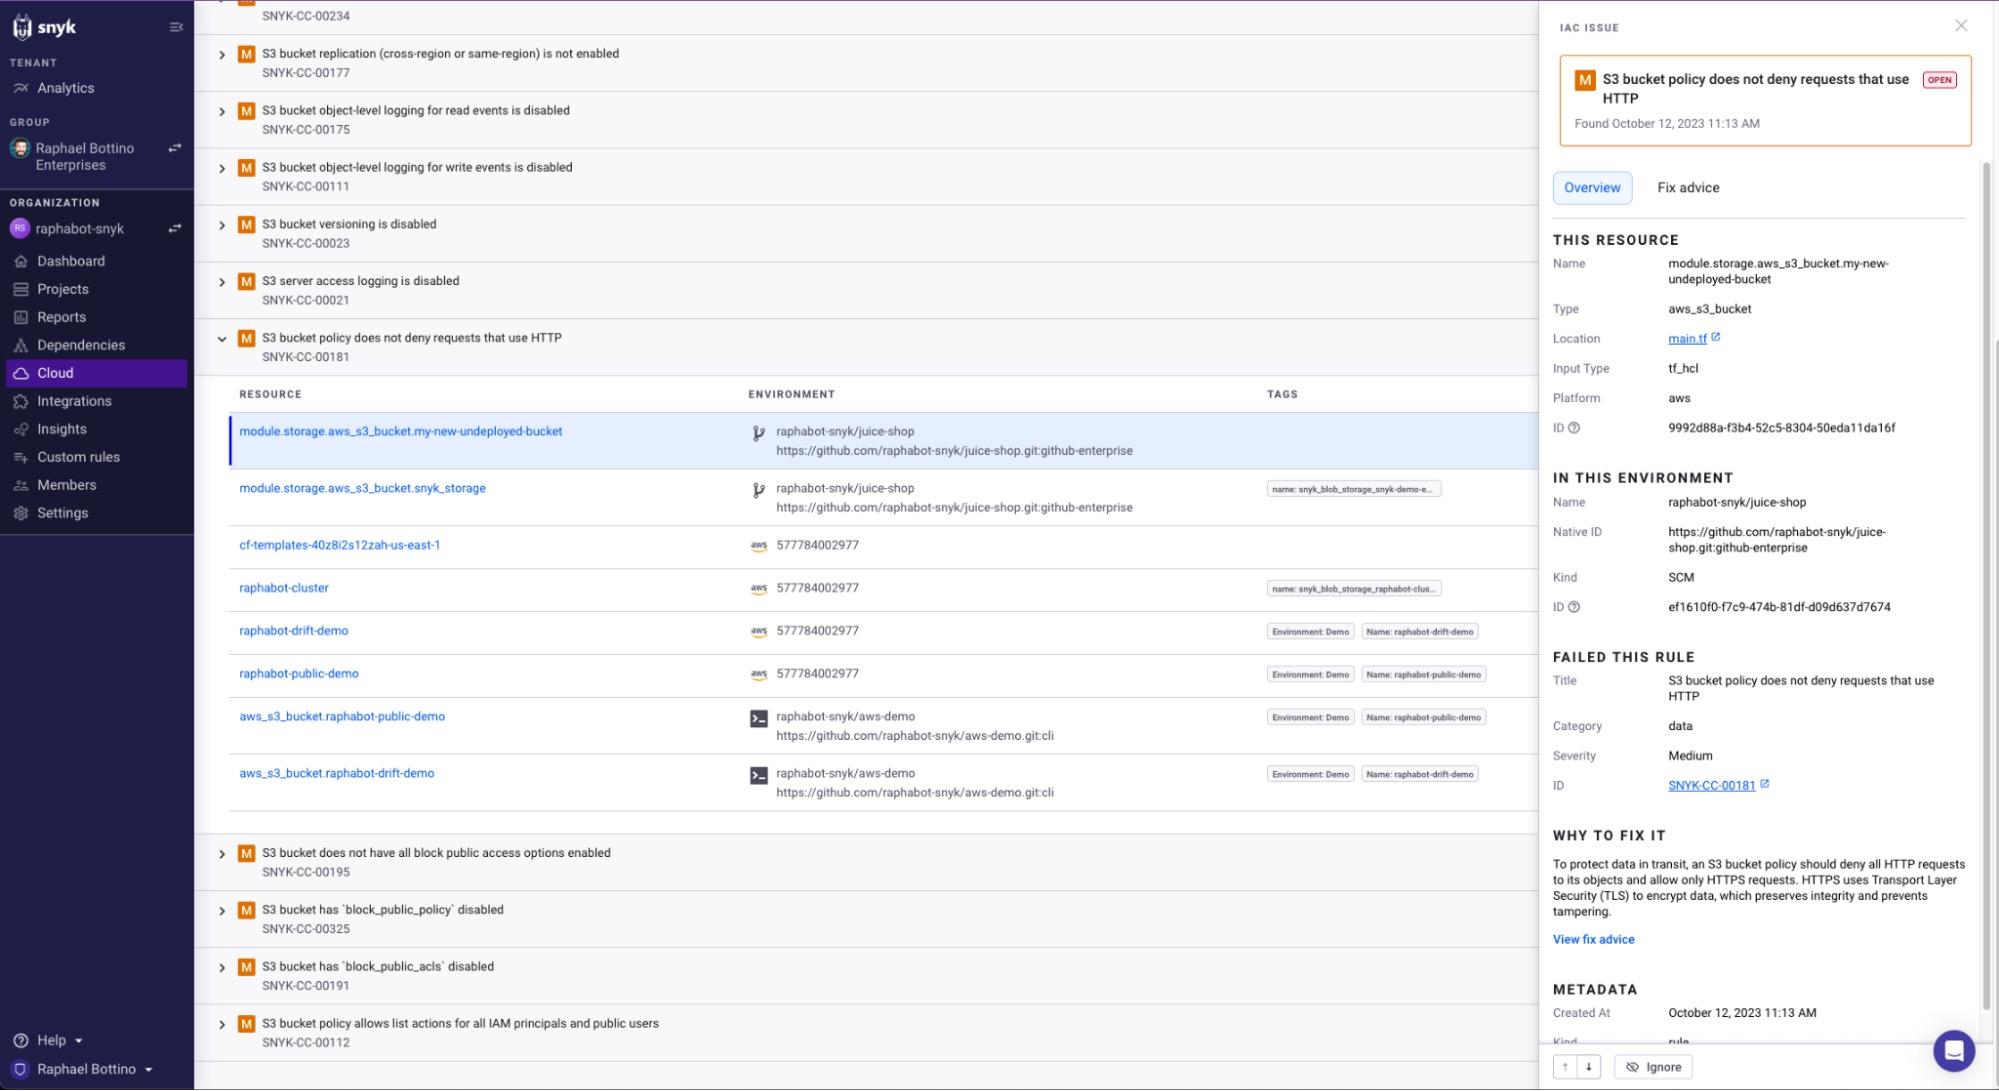Viewport: 1999px width, 1091px height.
Task: Click the Ignore button at bottom right
Action: pyautogui.click(x=1655, y=1065)
